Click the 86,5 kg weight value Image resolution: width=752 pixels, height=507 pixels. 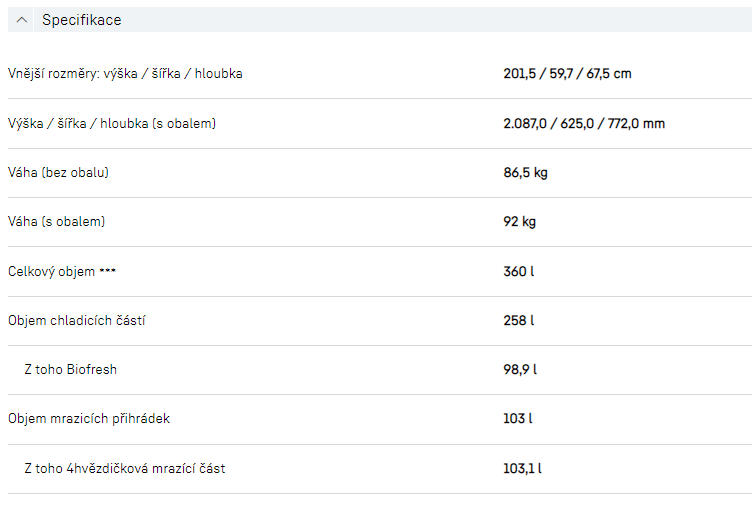[x=525, y=173]
